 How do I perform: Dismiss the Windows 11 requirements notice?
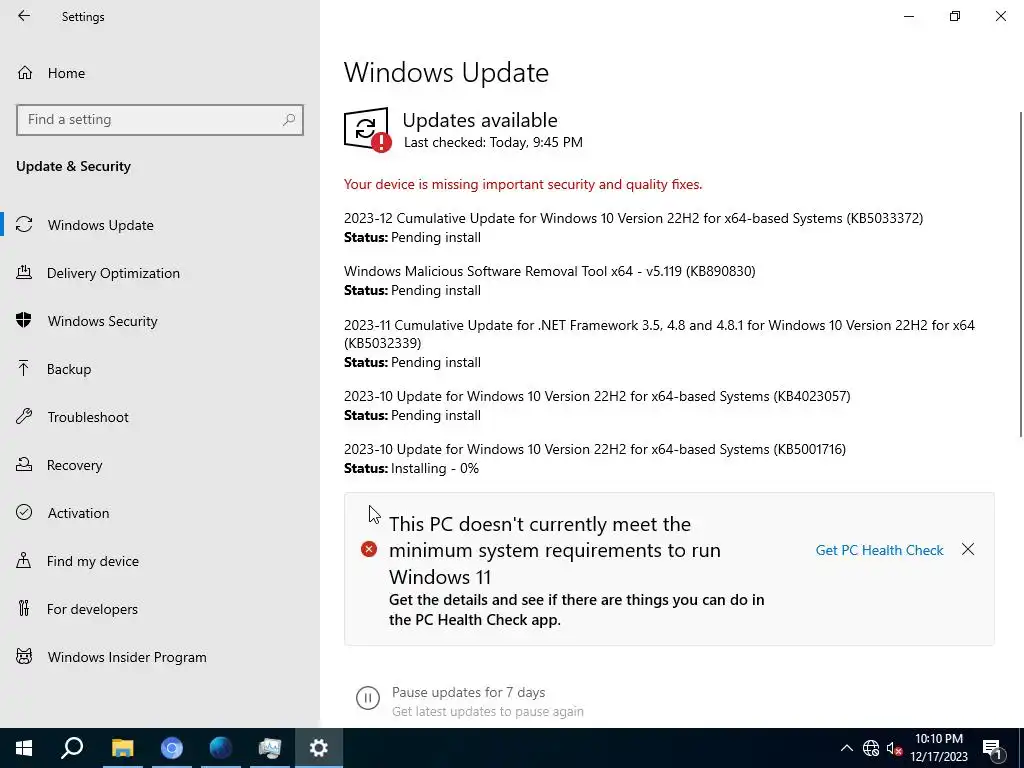pos(968,549)
